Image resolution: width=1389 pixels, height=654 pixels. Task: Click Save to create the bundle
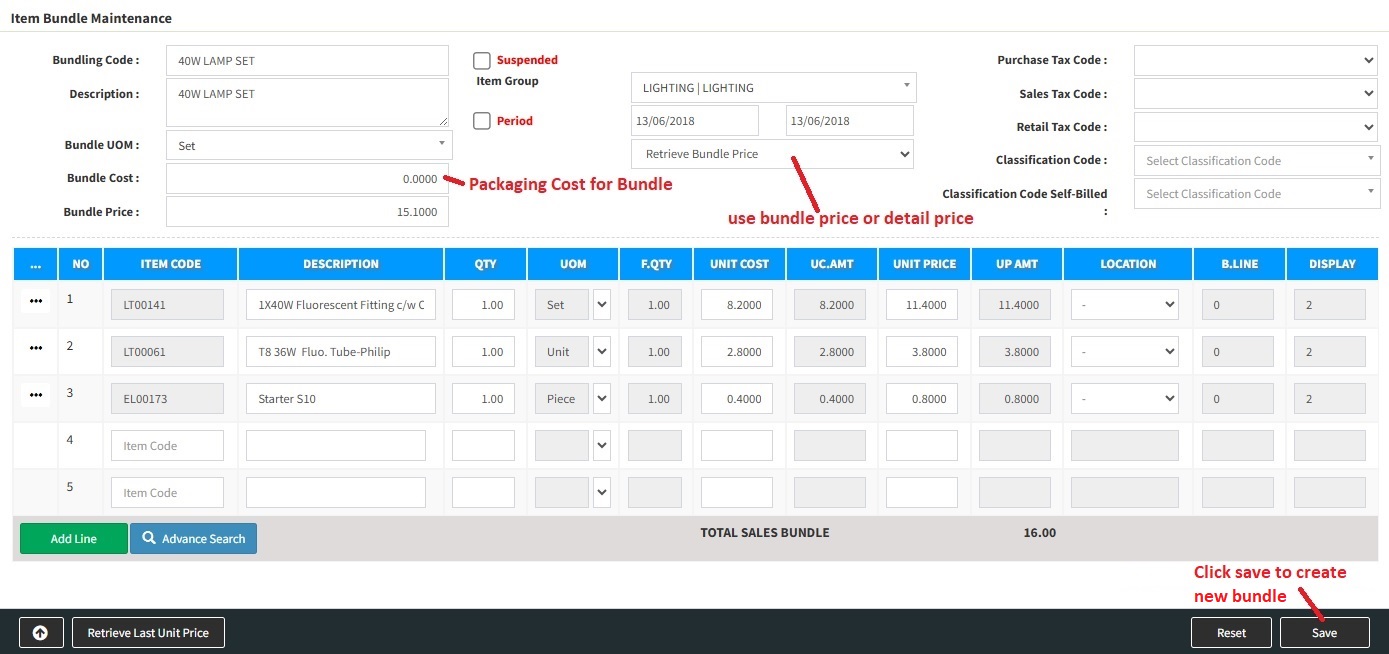coord(1324,633)
